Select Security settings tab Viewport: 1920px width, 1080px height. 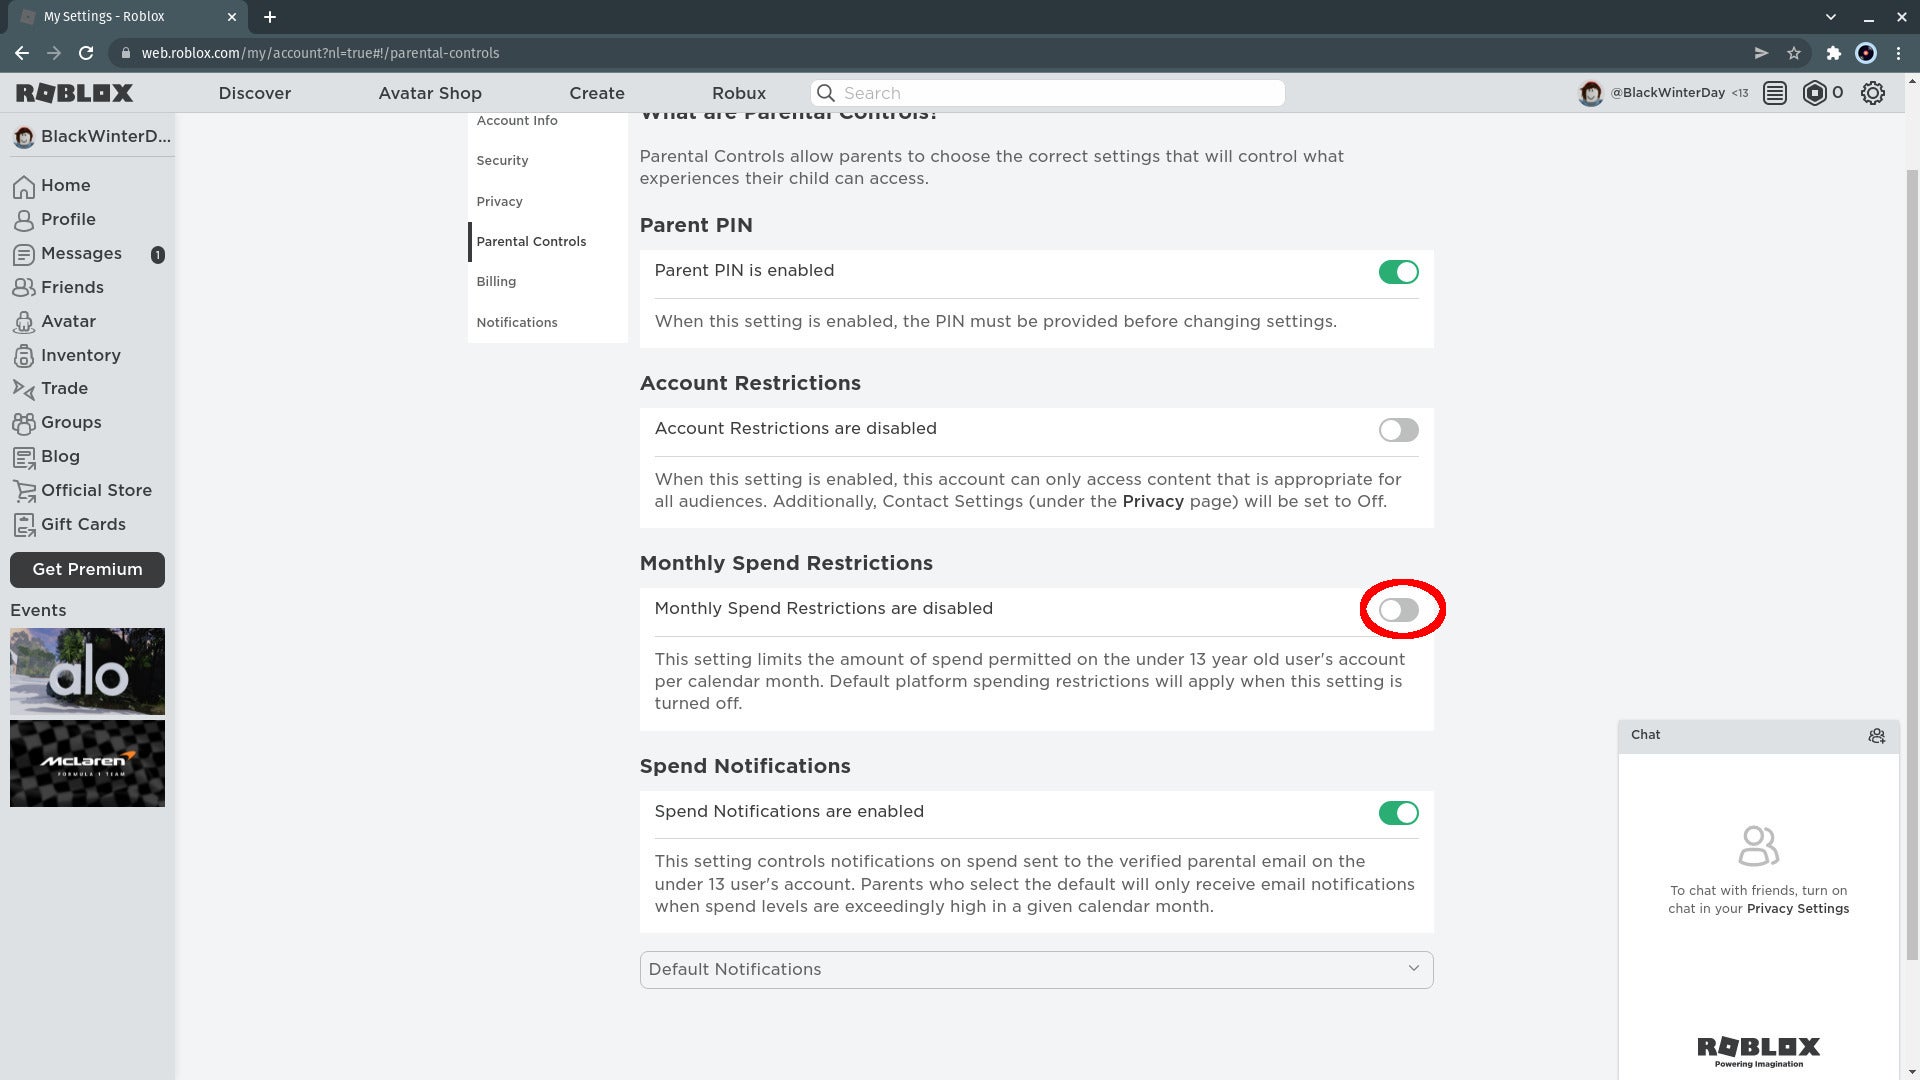548,161
